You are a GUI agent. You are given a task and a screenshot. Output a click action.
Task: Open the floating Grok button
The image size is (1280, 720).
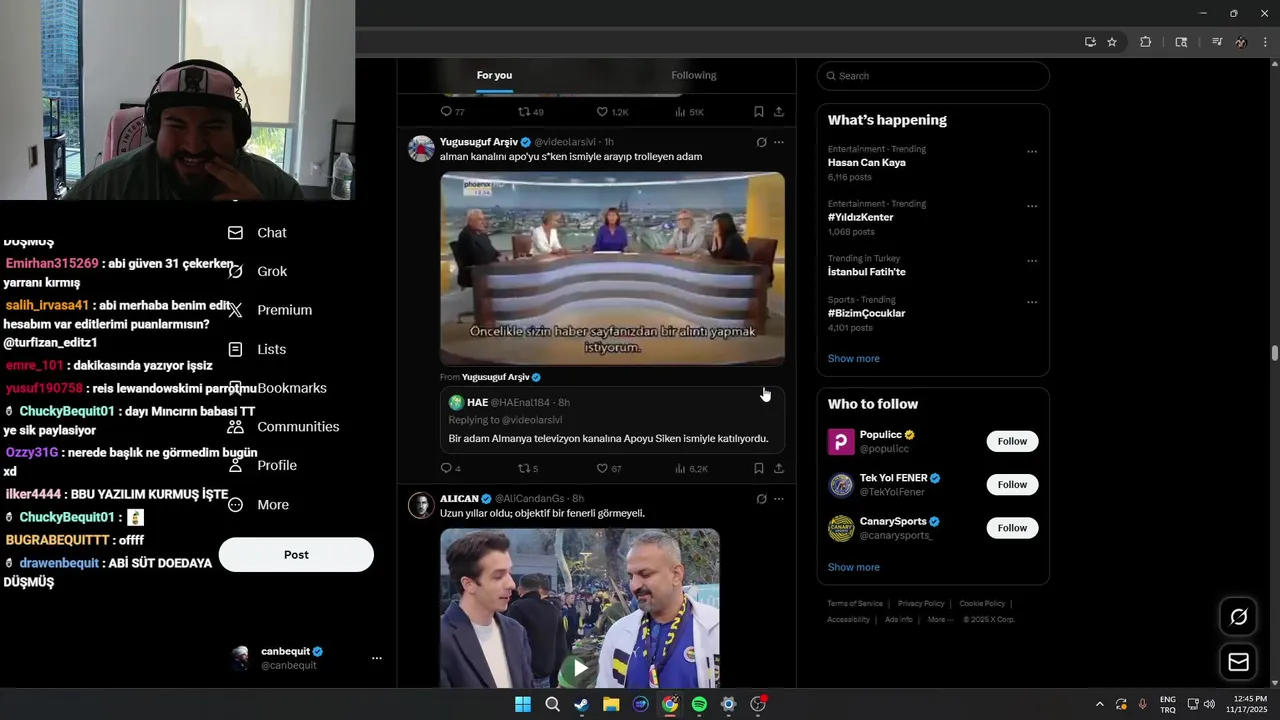(1238, 617)
